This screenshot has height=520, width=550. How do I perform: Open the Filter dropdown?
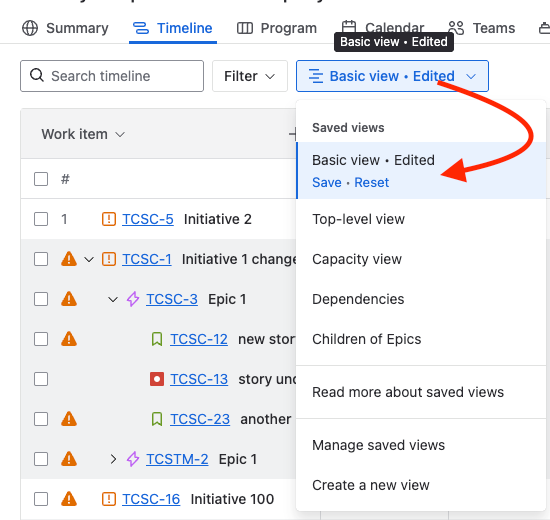point(250,76)
